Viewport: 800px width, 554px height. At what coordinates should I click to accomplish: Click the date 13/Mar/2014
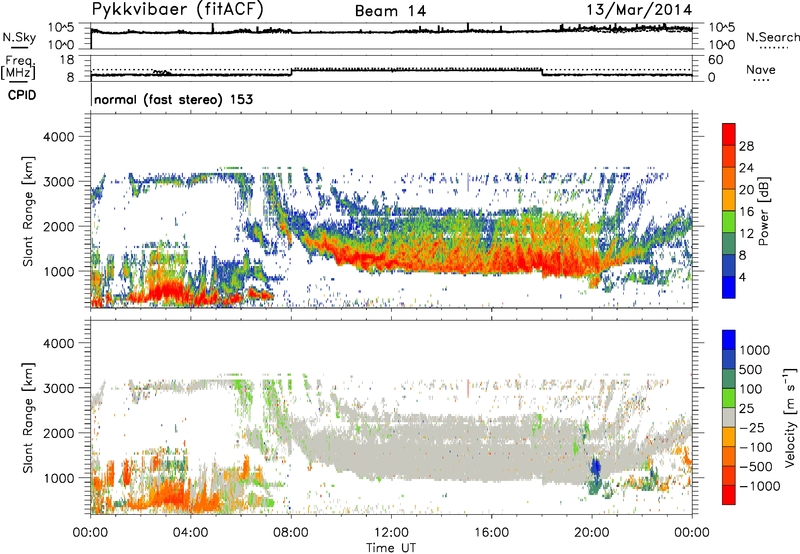click(x=639, y=9)
